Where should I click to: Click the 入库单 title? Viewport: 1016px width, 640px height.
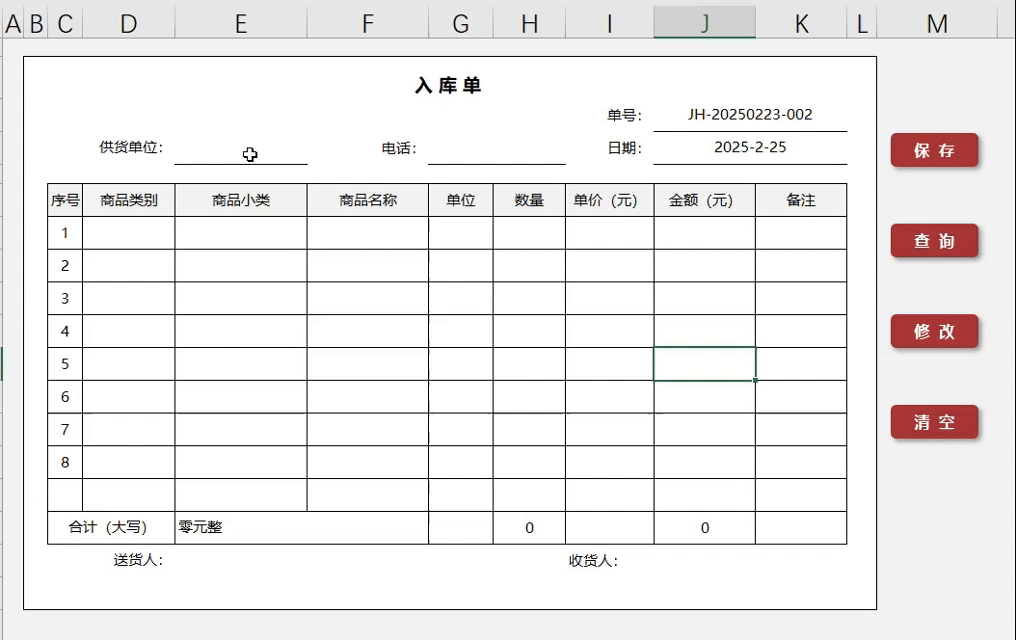pos(448,86)
